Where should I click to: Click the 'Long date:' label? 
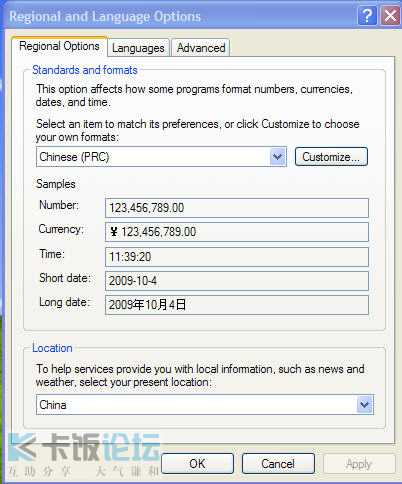pos(65,302)
